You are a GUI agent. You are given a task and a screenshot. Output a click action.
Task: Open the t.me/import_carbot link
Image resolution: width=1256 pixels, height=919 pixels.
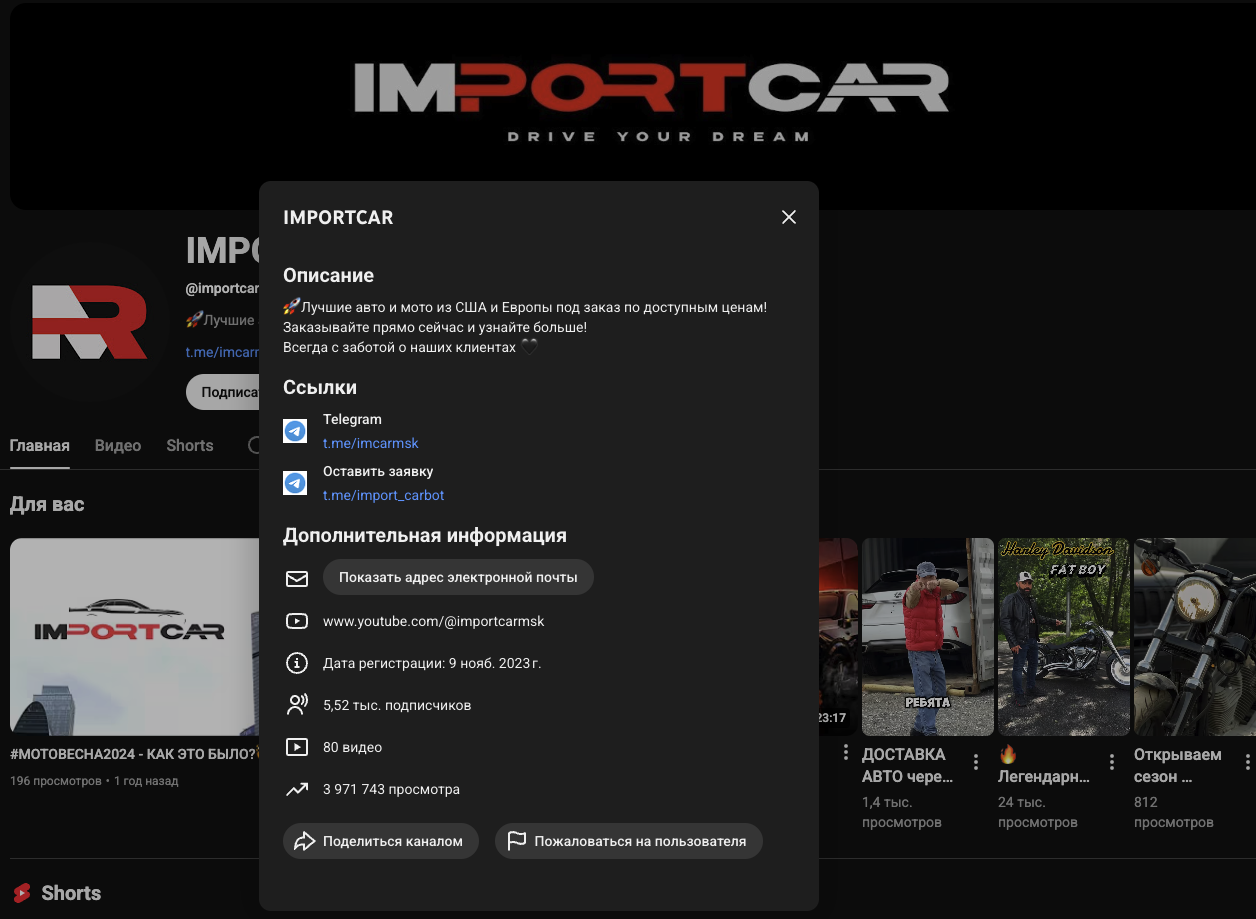pos(383,495)
